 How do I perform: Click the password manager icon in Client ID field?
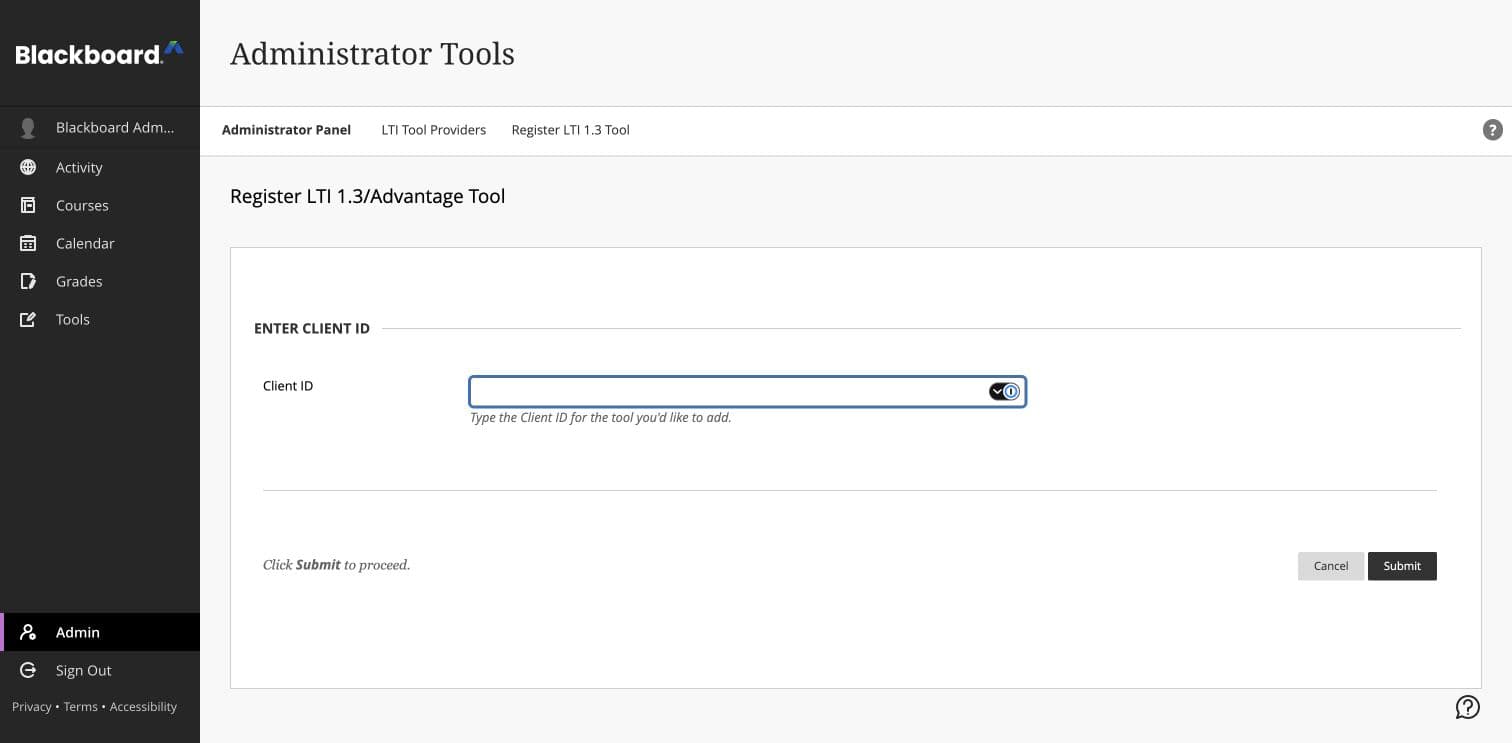(1005, 391)
